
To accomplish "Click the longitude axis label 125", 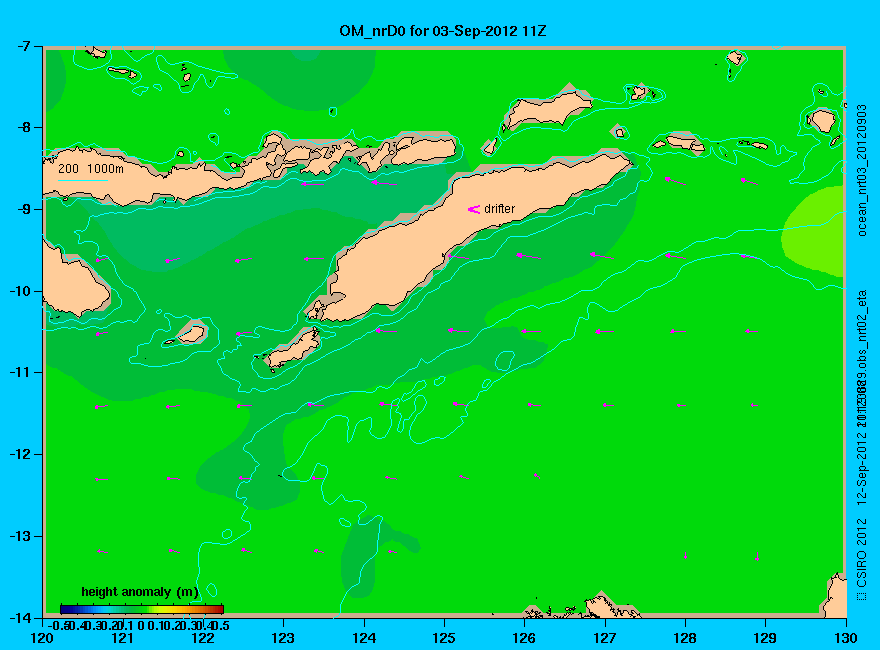I will pyautogui.click(x=444, y=638).
